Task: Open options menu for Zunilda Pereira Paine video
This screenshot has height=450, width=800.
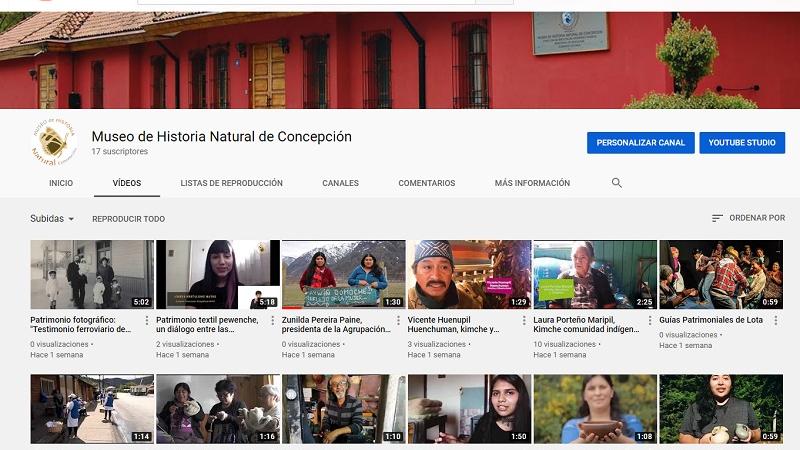Action: (x=398, y=320)
